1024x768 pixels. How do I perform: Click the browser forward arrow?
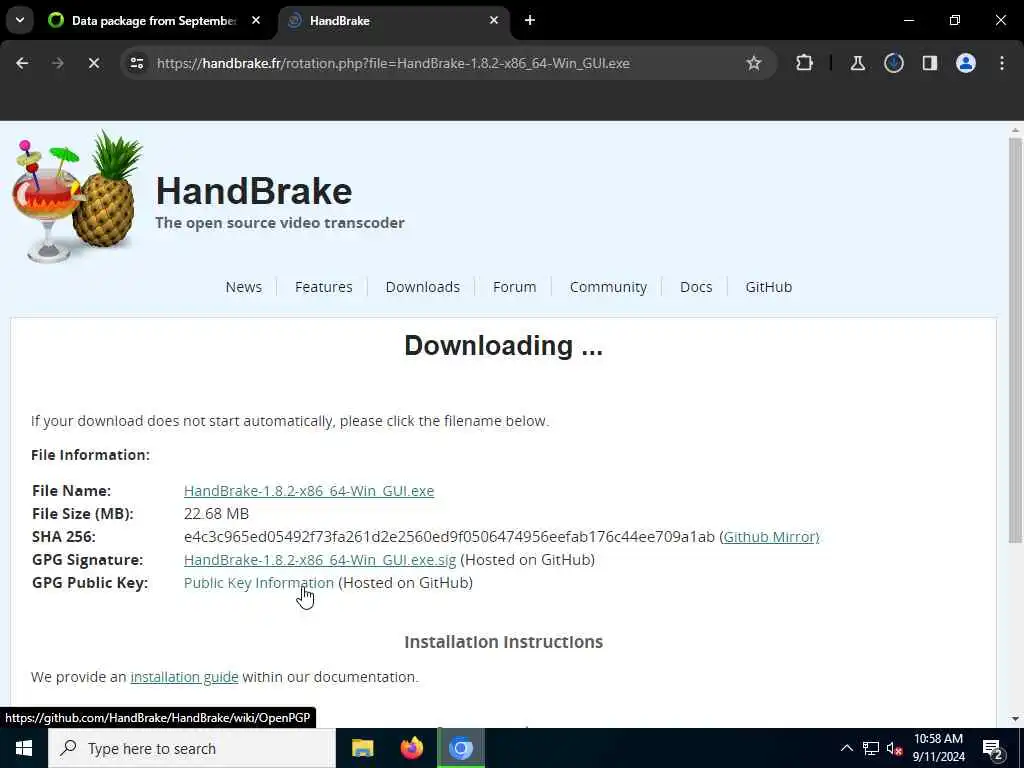pyautogui.click(x=57, y=63)
